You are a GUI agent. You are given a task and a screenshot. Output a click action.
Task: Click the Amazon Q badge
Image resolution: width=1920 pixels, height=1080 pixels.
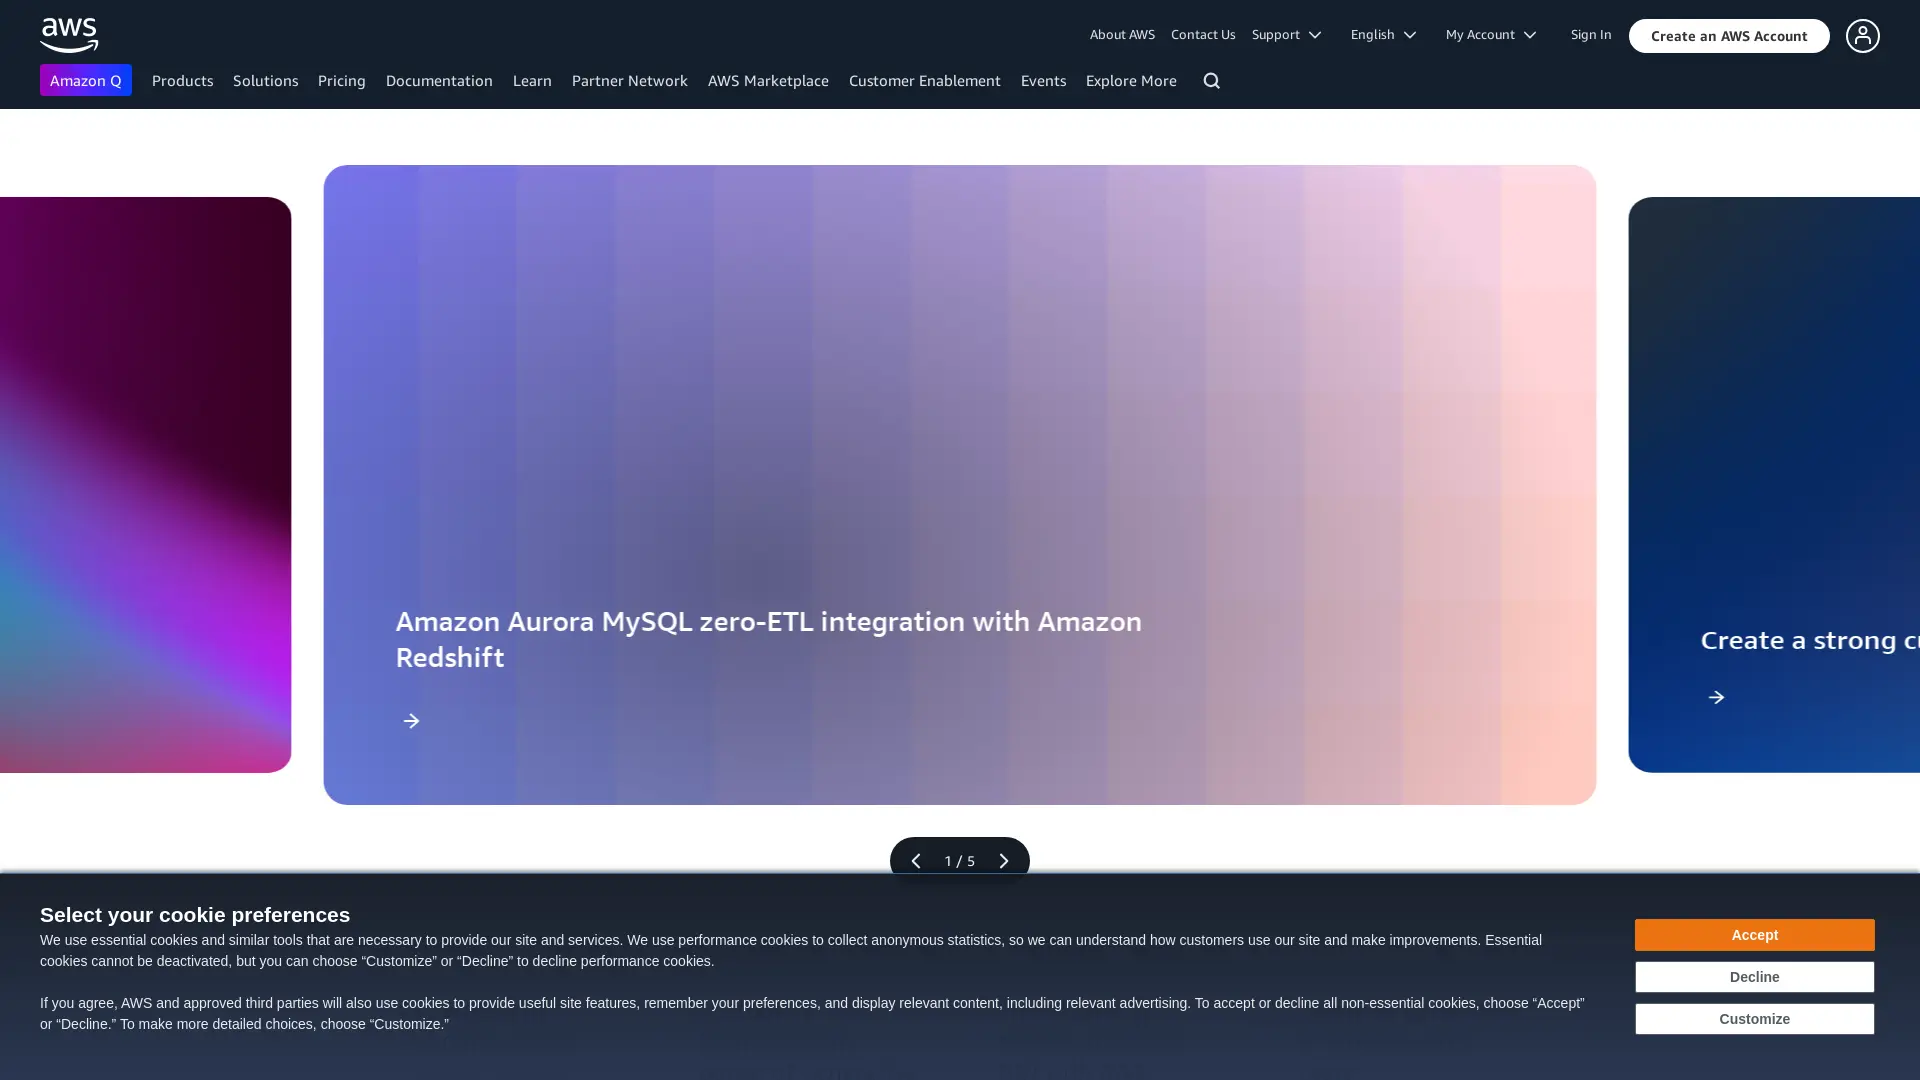(85, 80)
